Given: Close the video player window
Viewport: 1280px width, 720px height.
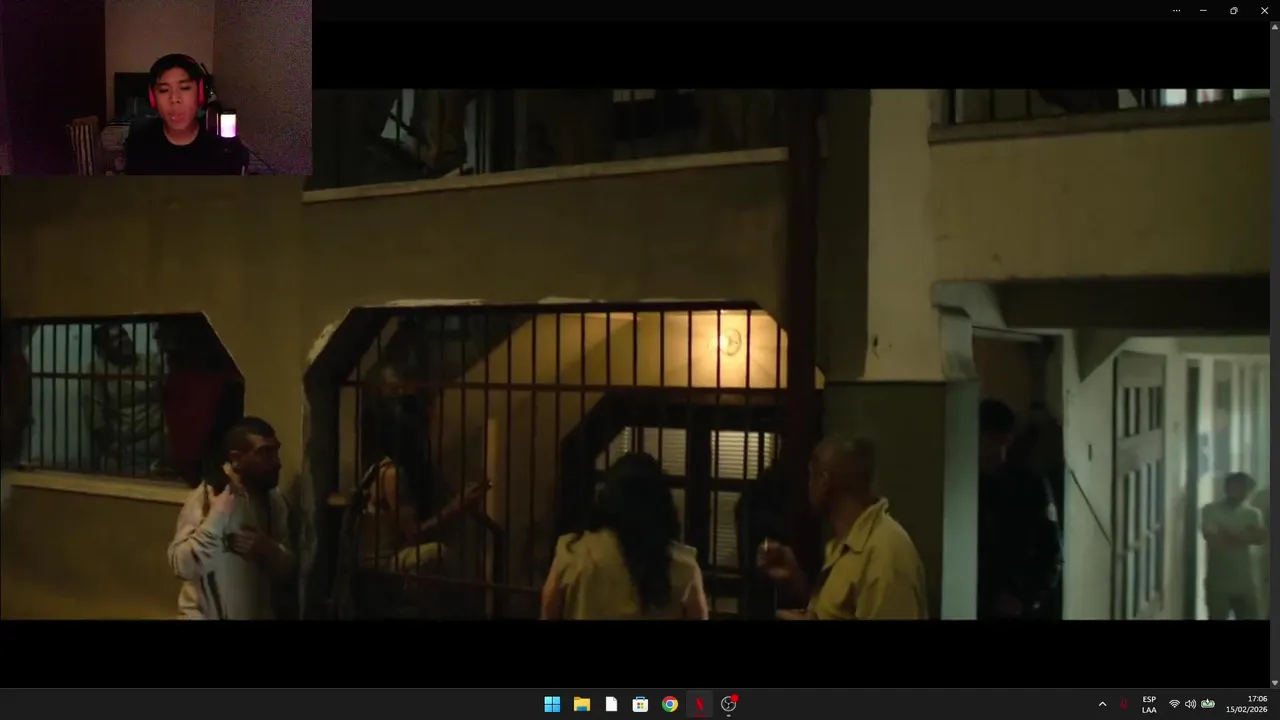Looking at the screenshot, I should (1264, 10).
